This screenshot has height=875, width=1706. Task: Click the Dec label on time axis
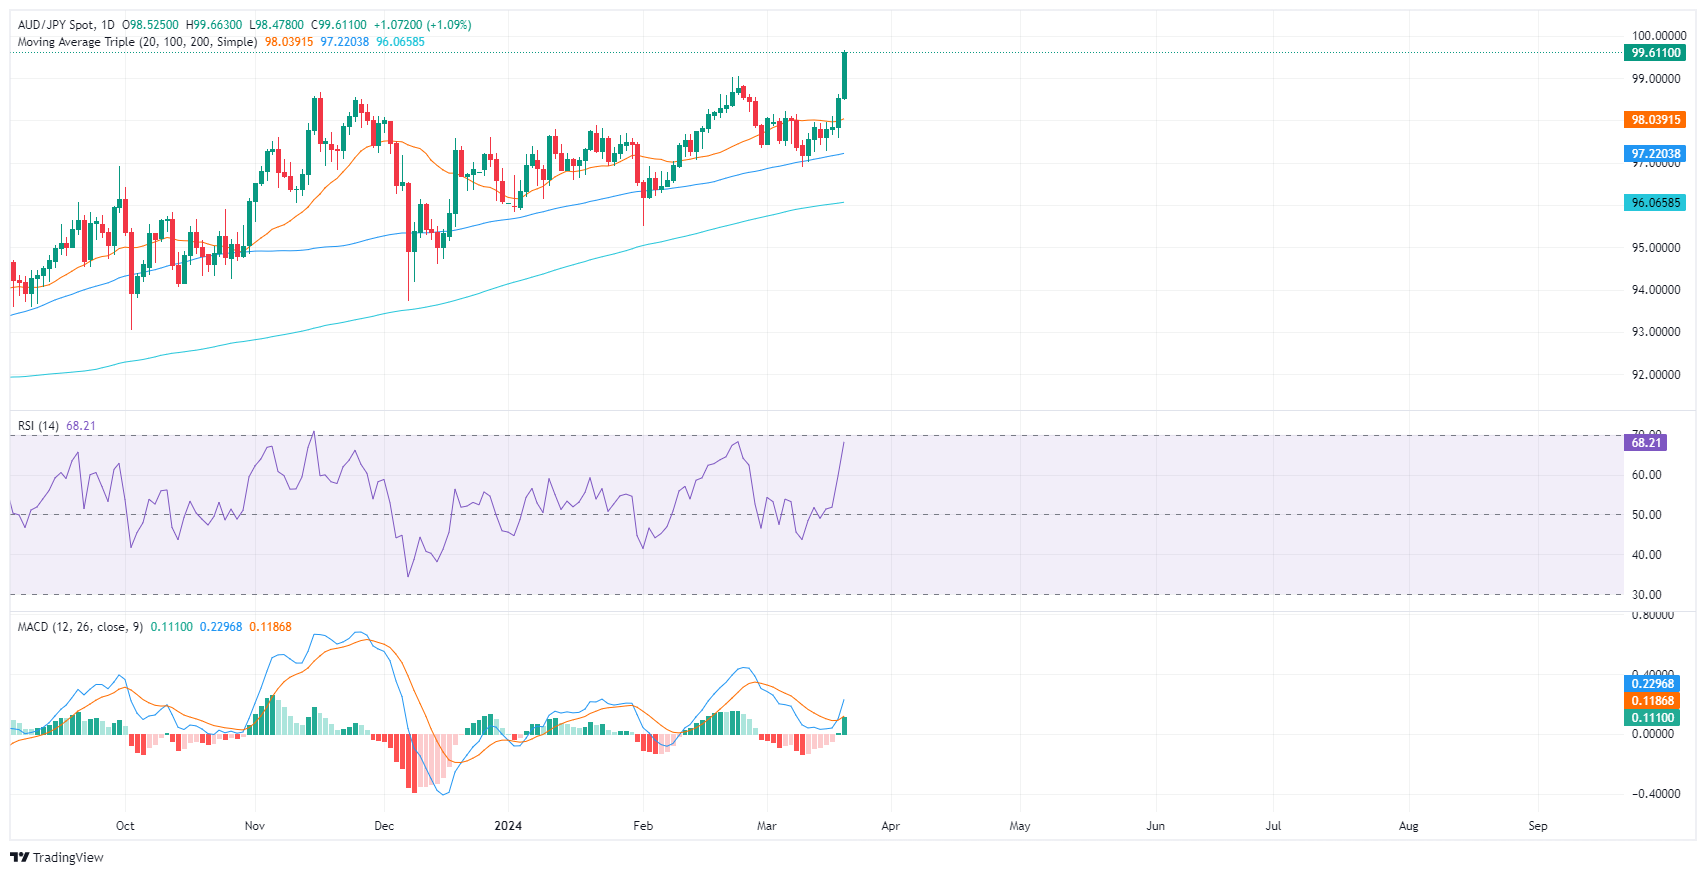pos(384,826)
